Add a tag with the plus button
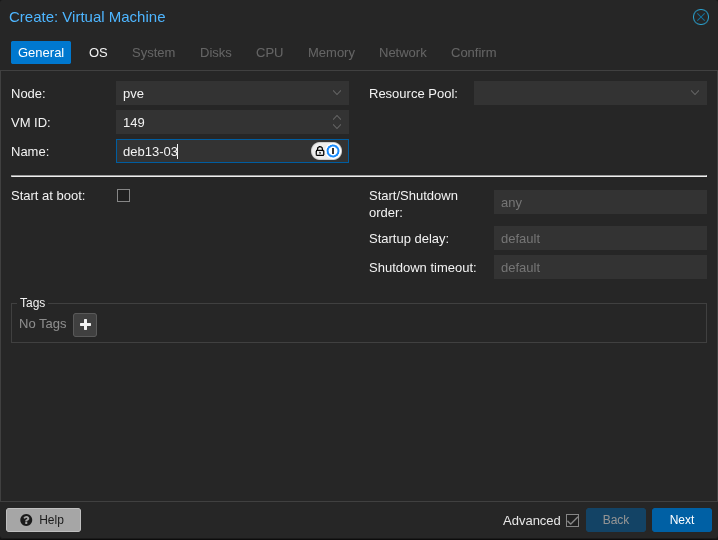Viewport: 718px width, 540px height. pos(85,325)
